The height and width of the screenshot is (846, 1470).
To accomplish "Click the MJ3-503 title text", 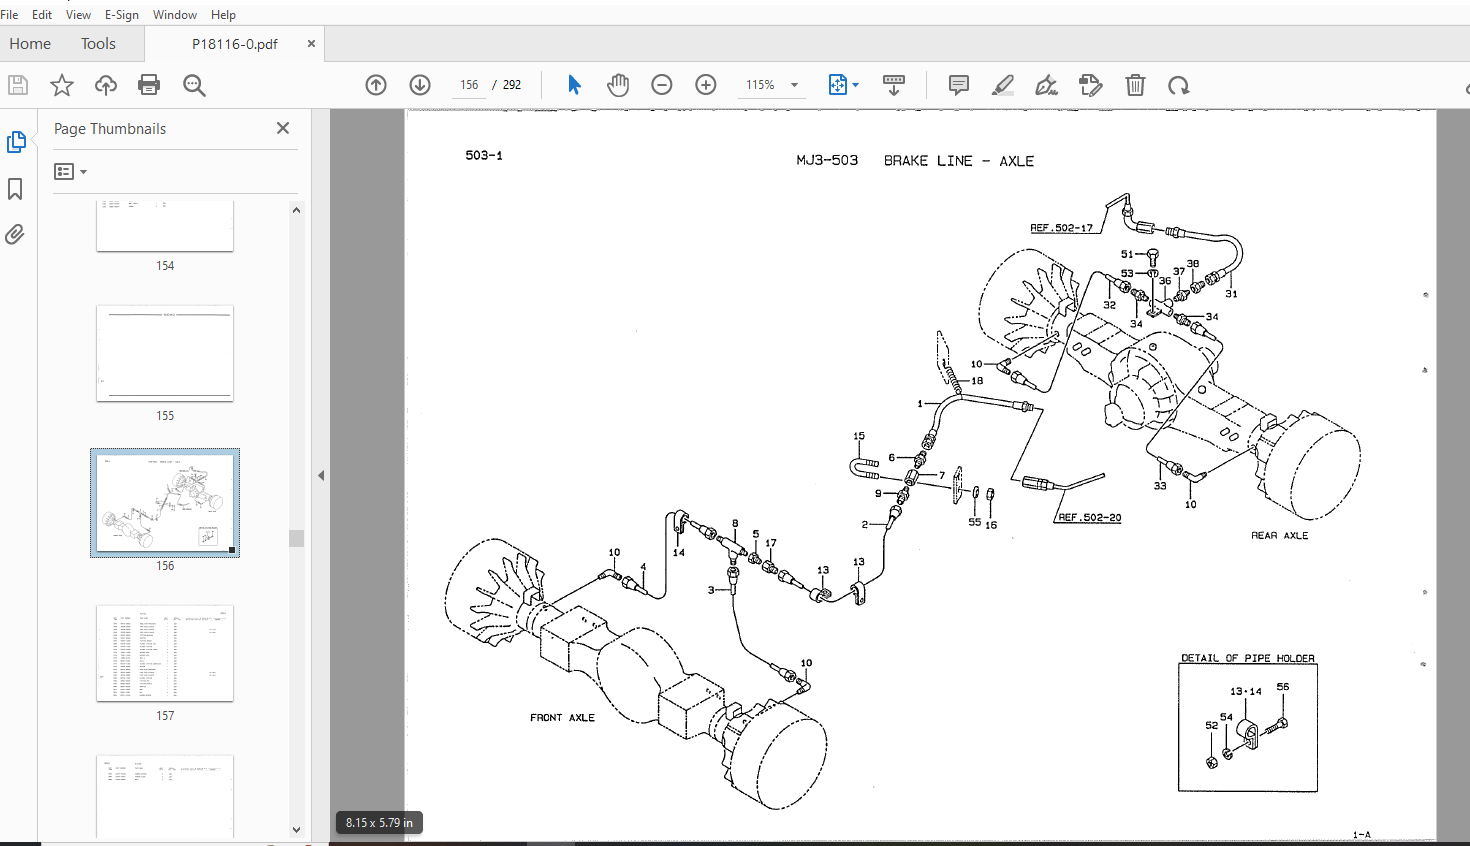I will click(x=827, y=161).
